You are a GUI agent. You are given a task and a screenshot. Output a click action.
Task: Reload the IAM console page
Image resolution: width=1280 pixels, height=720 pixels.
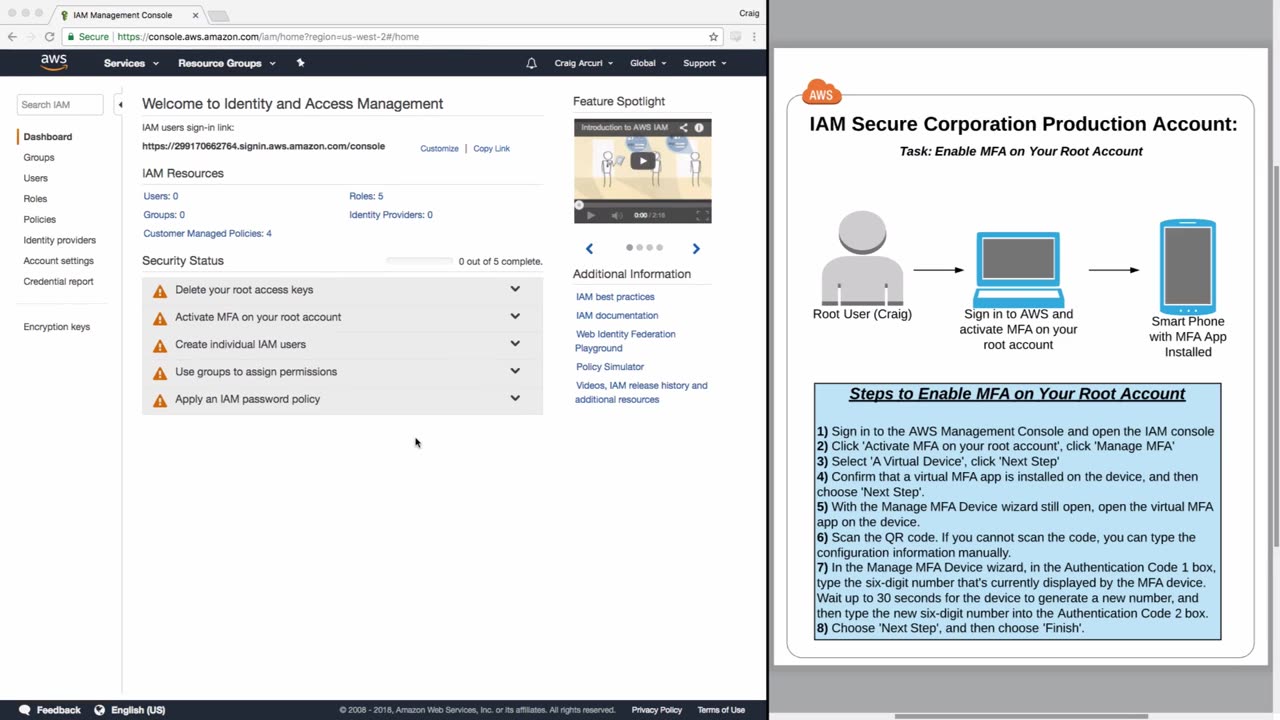tap(49, 37)
